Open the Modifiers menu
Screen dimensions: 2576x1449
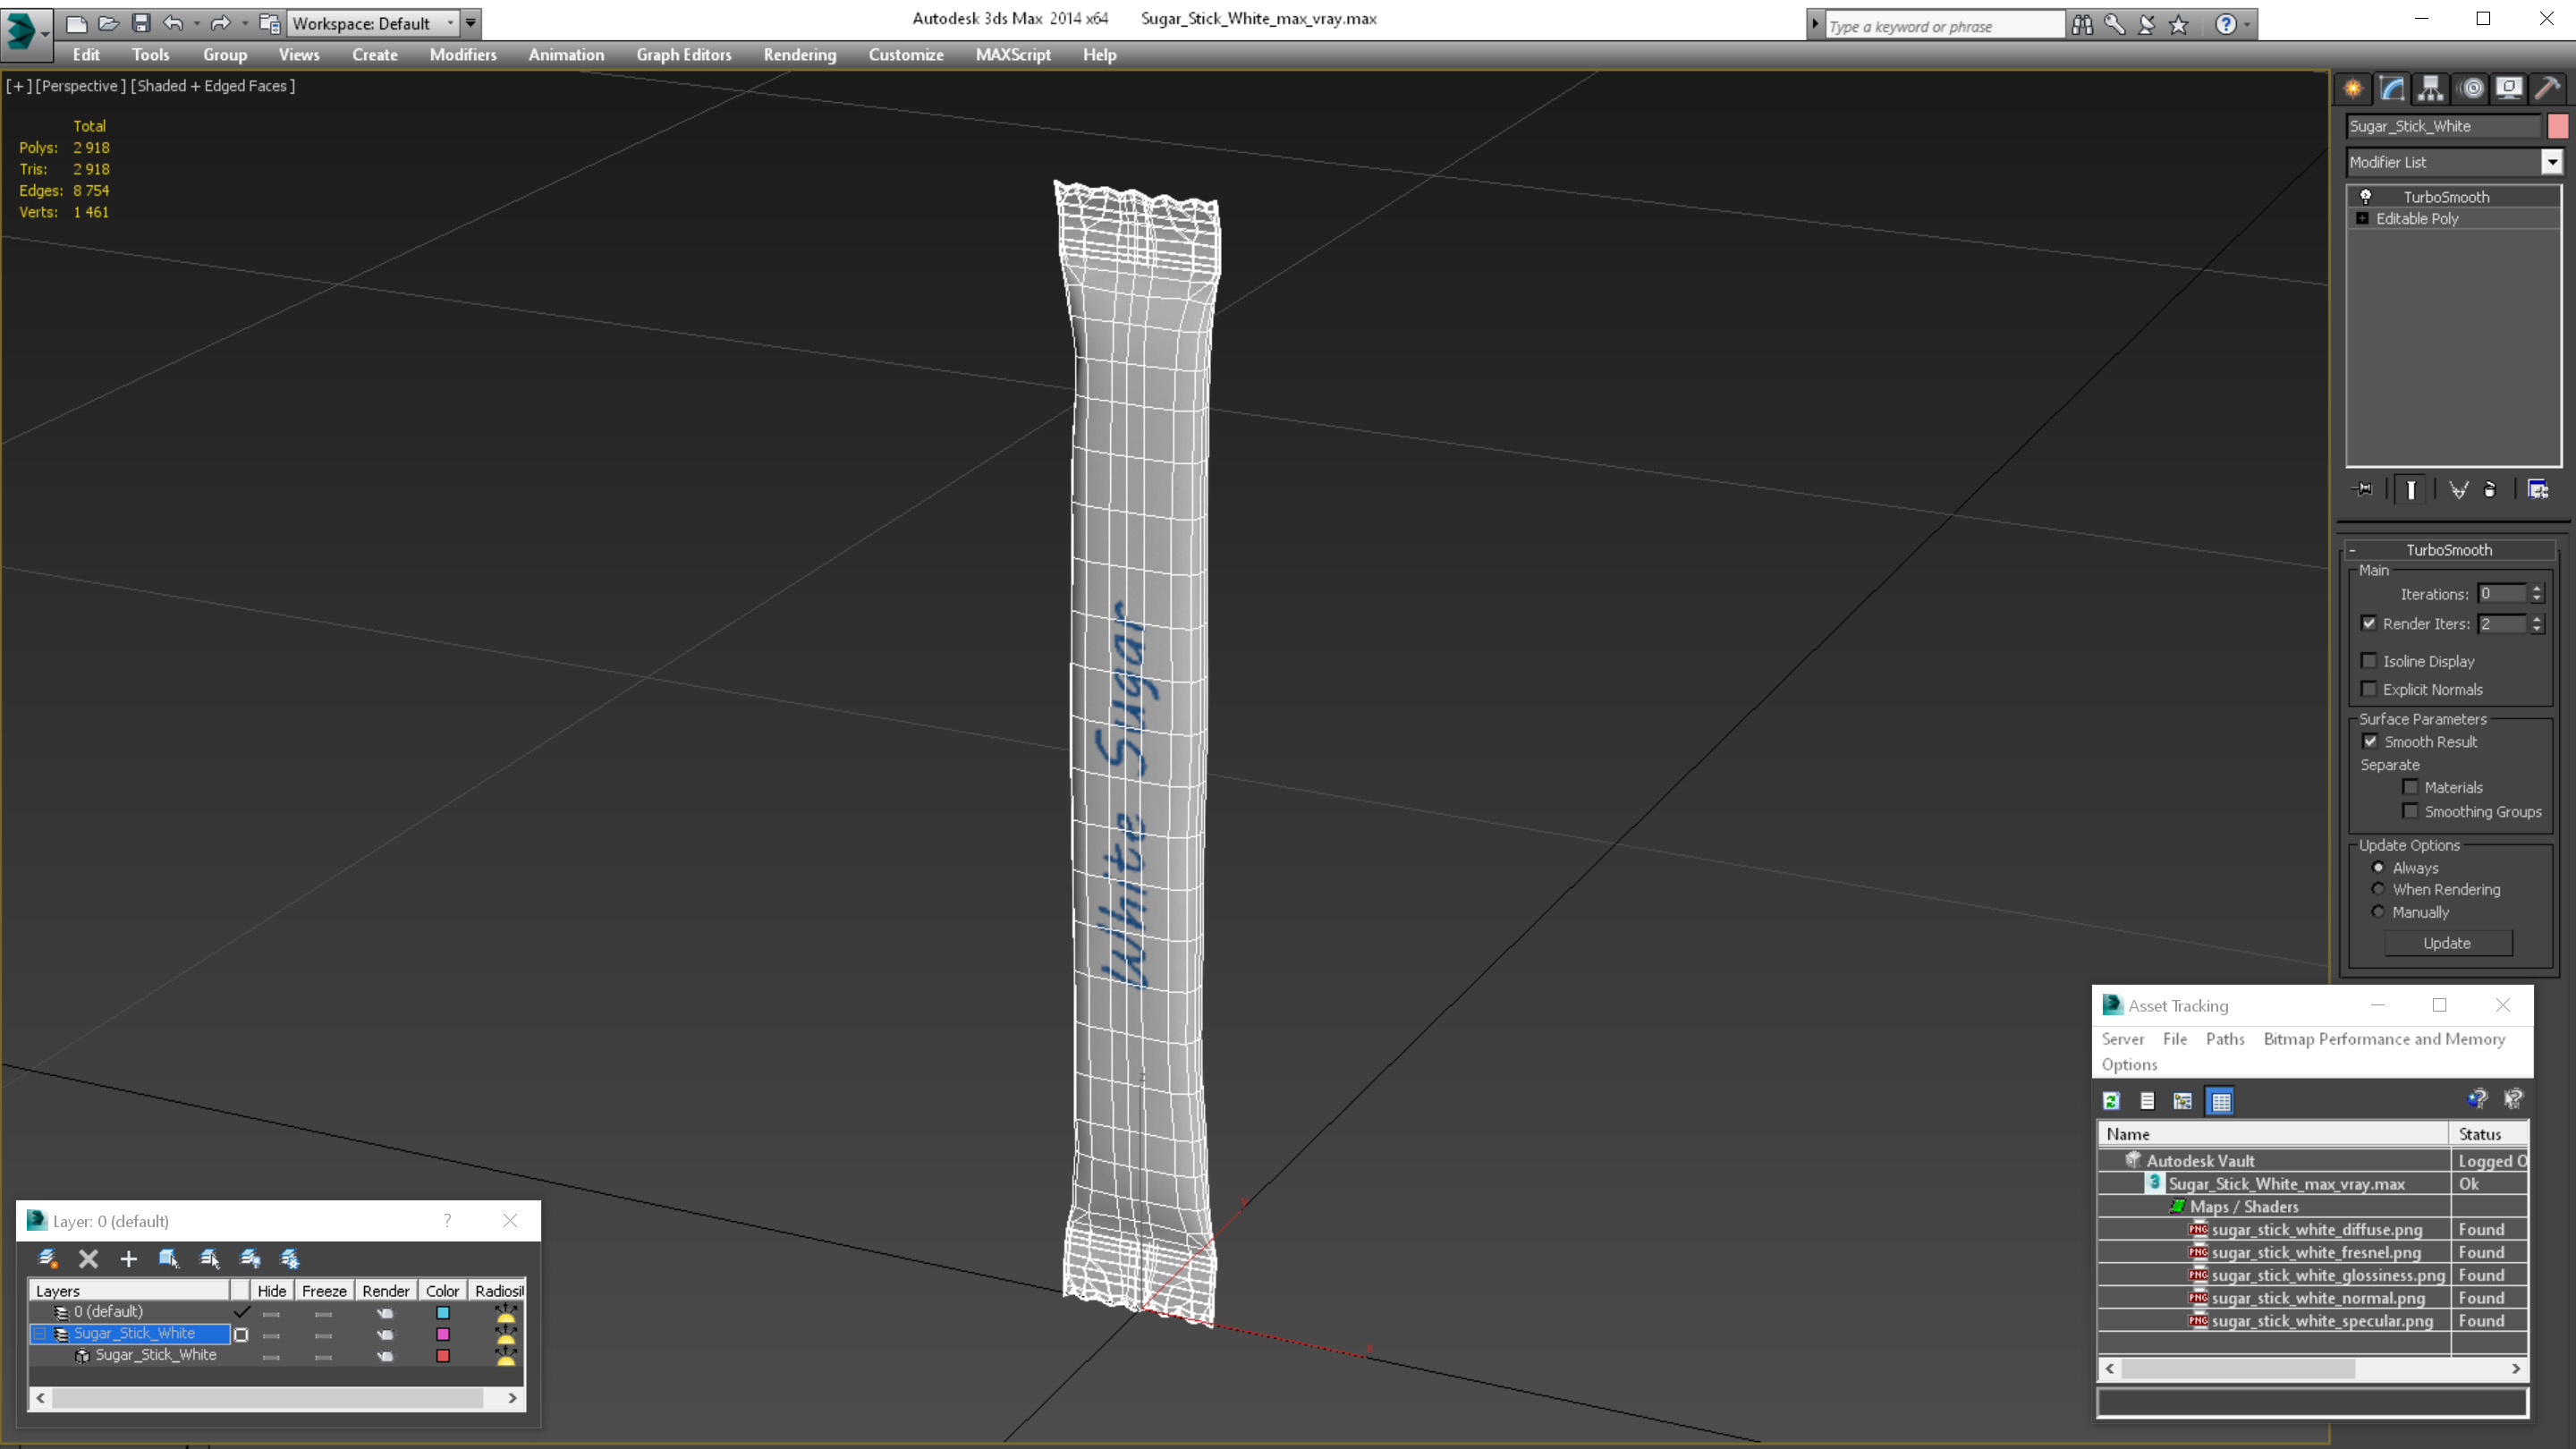tap(463, 55)
